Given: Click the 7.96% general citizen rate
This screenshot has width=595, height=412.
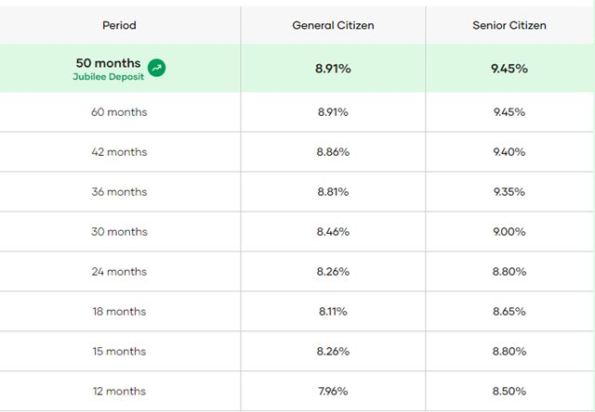Looking at the screenshot, I should [x=333, y=391].
